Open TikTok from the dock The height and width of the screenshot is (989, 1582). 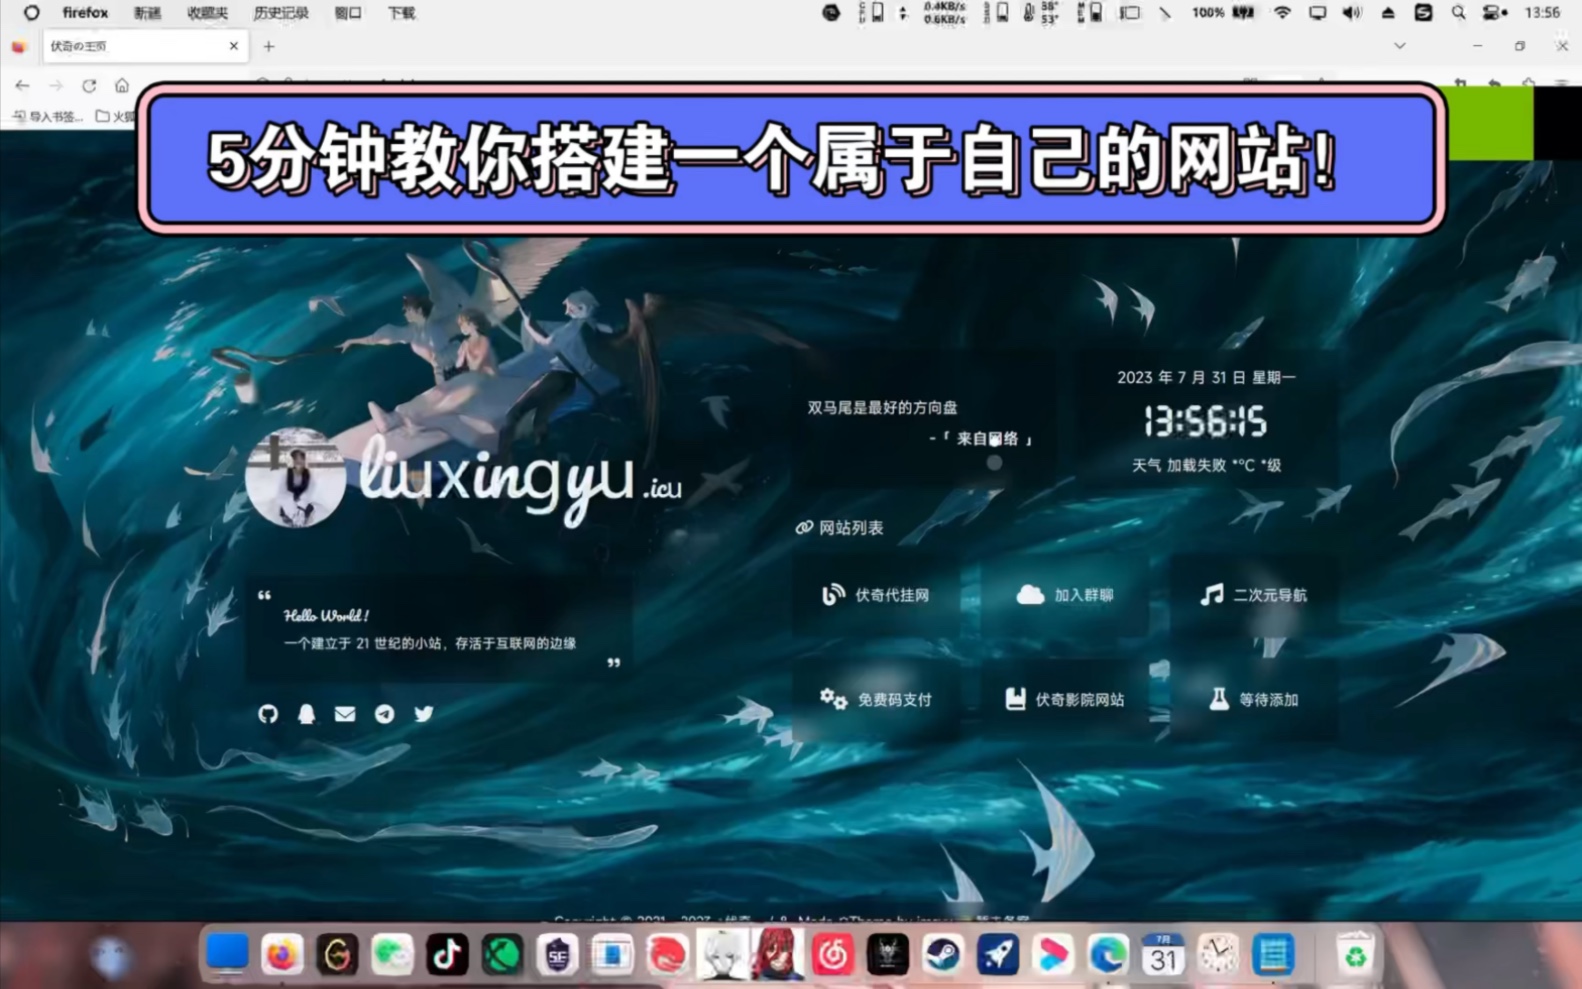coord(447,954)
